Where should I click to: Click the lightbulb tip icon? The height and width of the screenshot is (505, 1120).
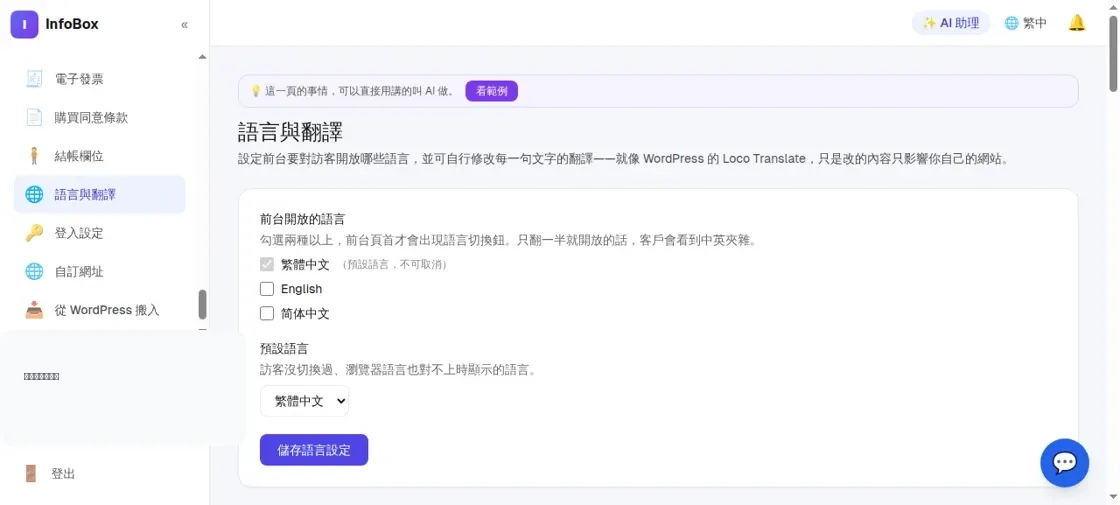point(255,91)
